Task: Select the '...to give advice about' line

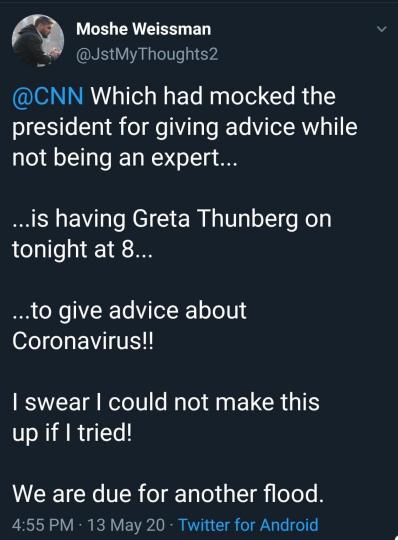Action: pyautogui.click(x=129, y=310)
